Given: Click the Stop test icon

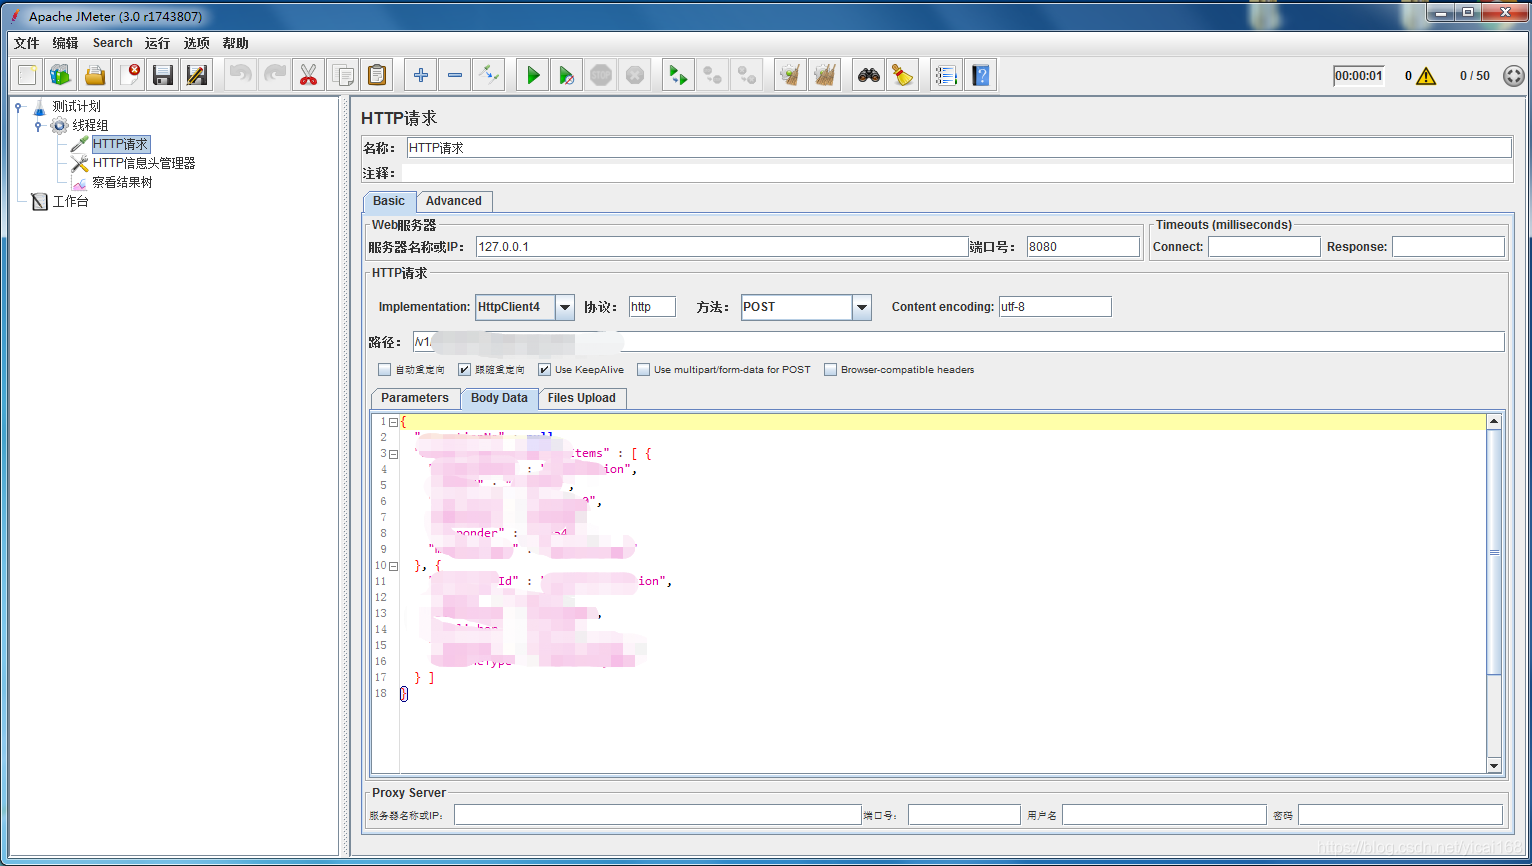Looking at the screenshot, I should click(601, 75).
